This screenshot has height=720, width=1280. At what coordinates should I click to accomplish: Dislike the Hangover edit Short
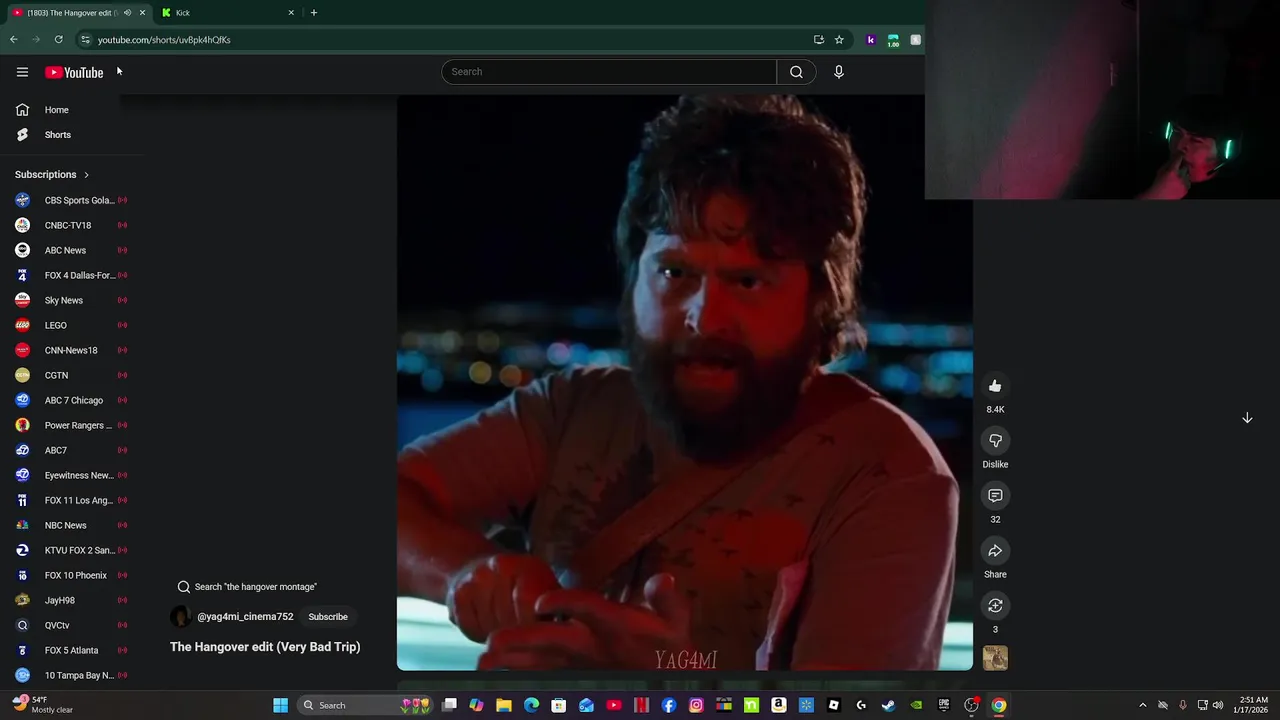tap(995, 441)
